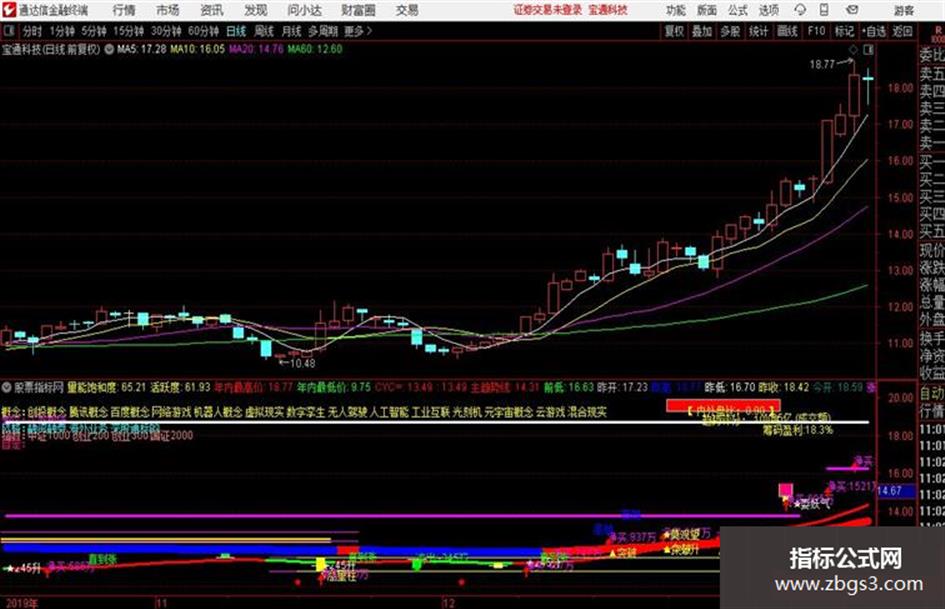945x609 pixels.
Task: Click the 复权 toolbar button
Action: point(674,31)
